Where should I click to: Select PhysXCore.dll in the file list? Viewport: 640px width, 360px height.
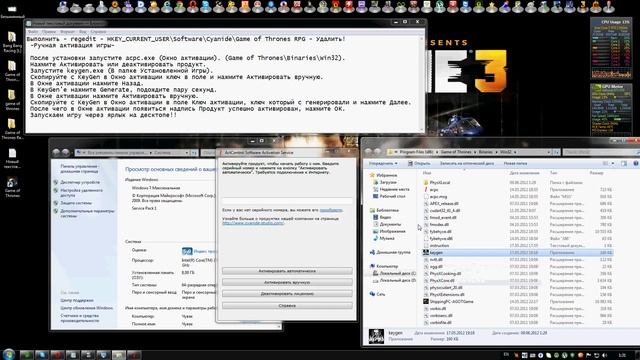tap(439, 281)
